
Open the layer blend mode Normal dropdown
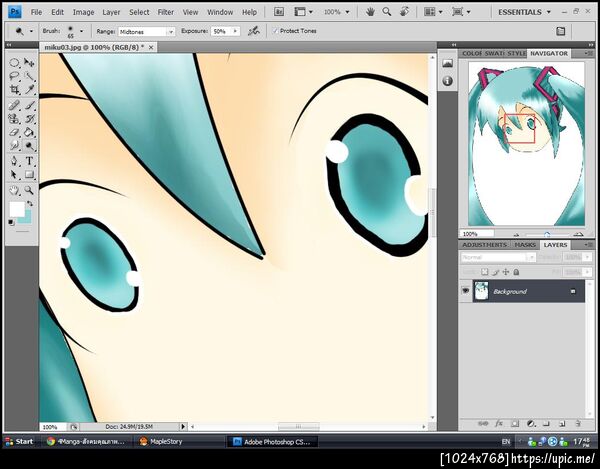tap(498, 257)
